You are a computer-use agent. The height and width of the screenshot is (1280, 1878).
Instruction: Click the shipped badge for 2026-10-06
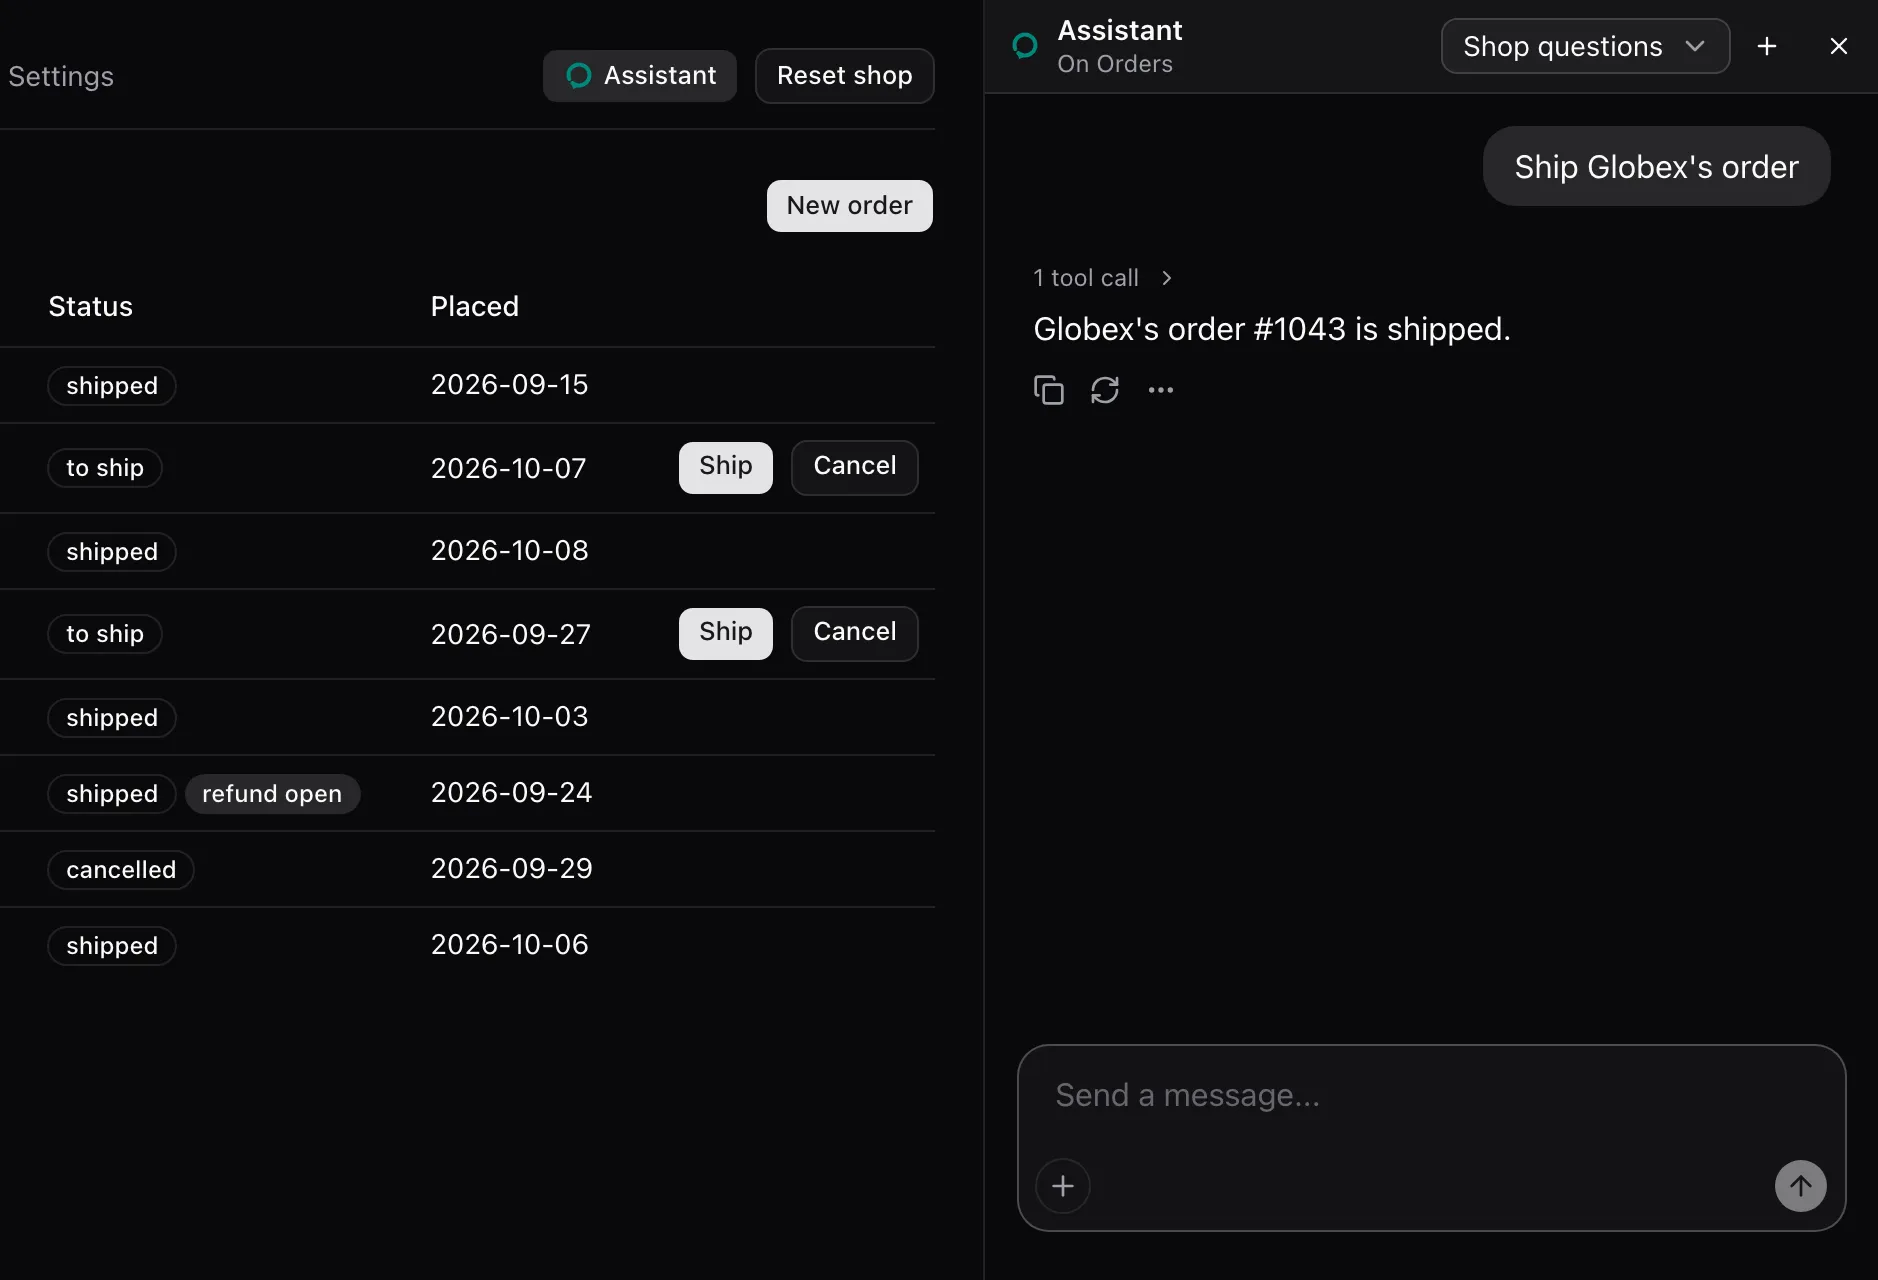tap(112, 946)
